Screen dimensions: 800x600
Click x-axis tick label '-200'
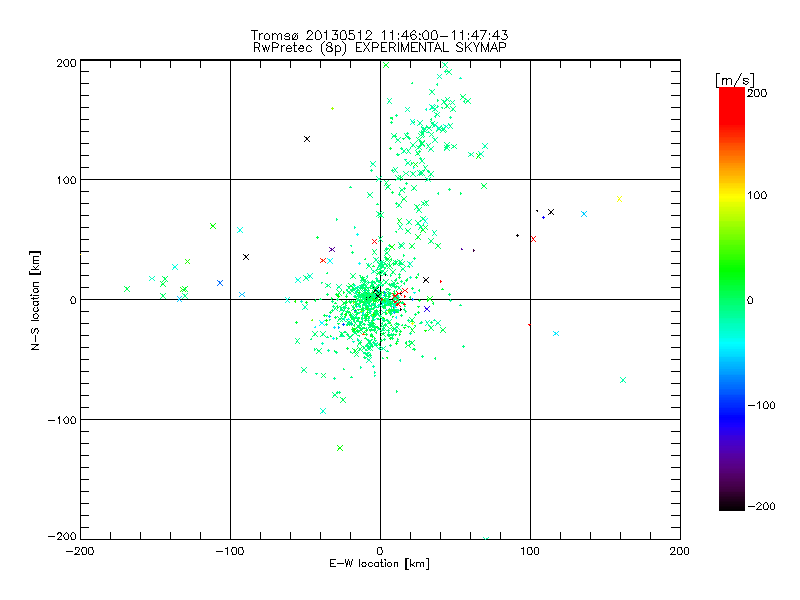(x=80, y=552)
